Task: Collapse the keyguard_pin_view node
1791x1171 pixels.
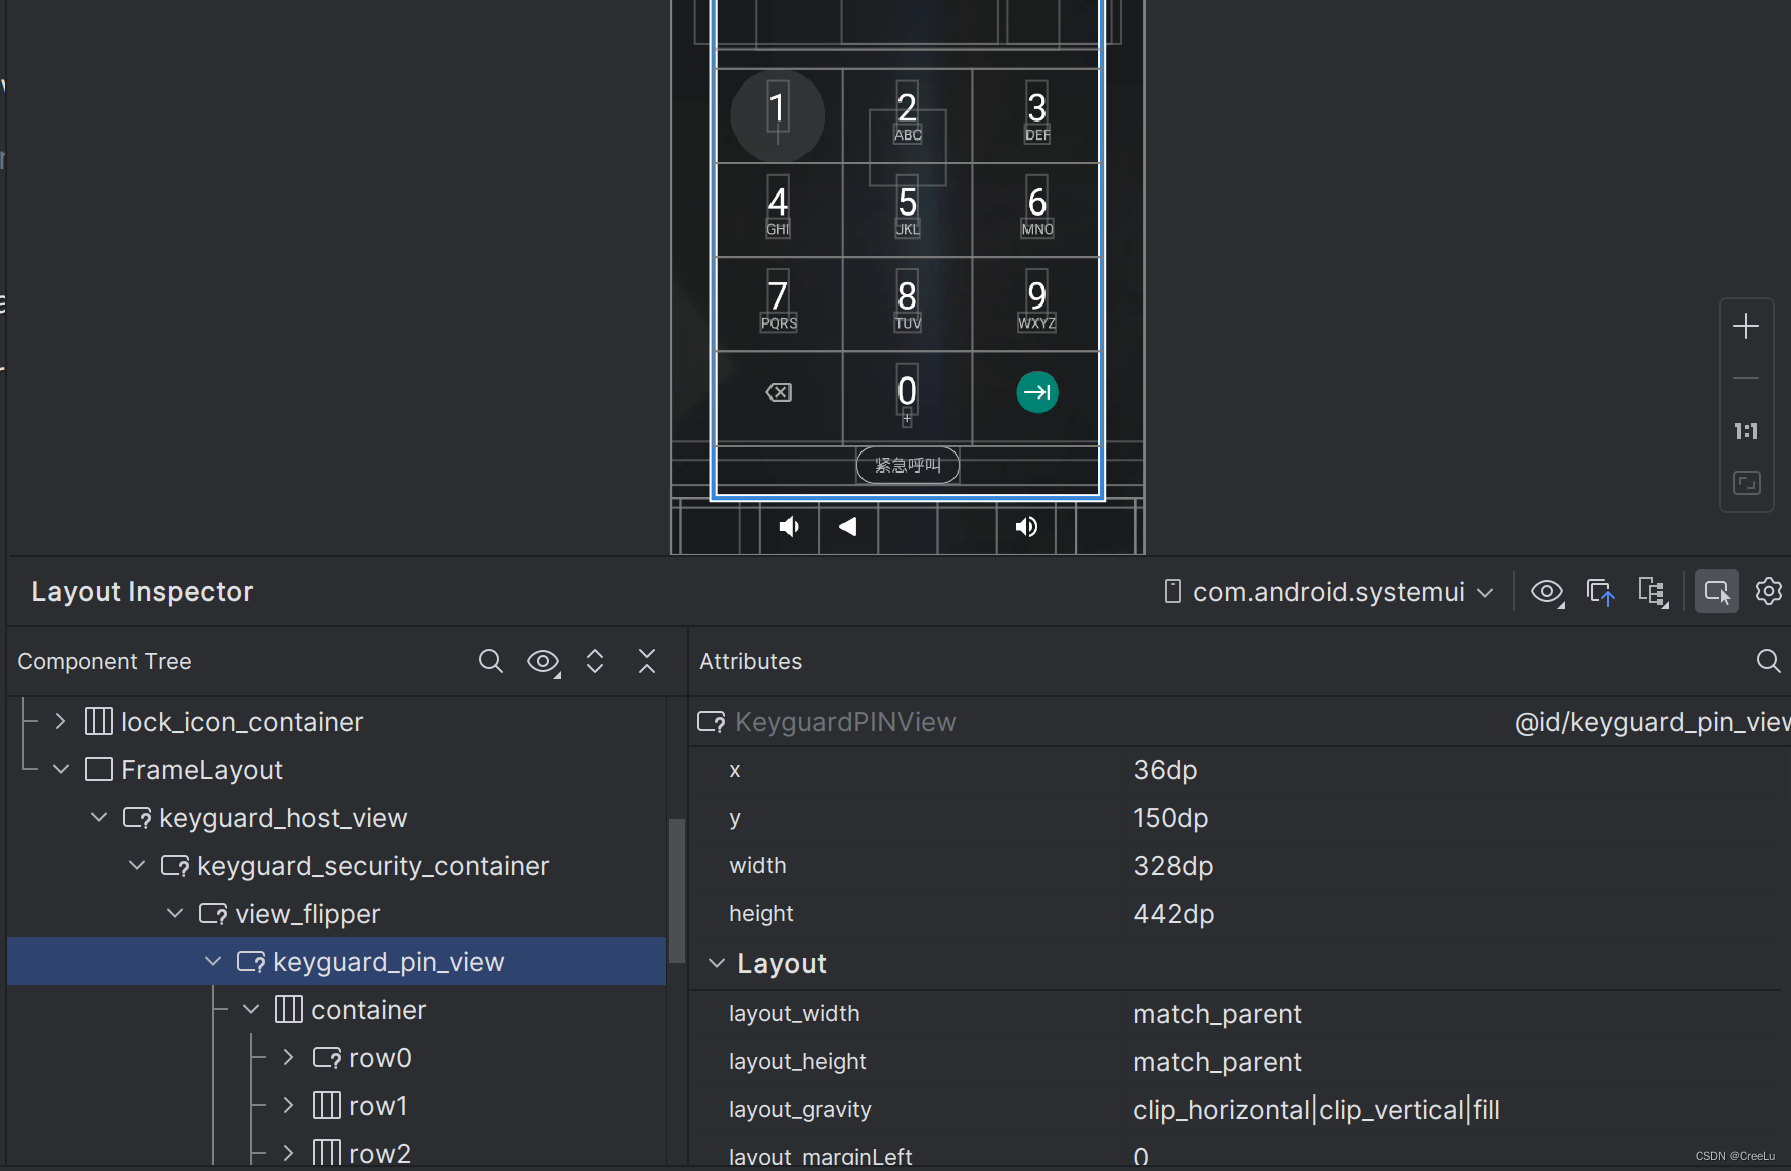Action: (x=212, y=961)
